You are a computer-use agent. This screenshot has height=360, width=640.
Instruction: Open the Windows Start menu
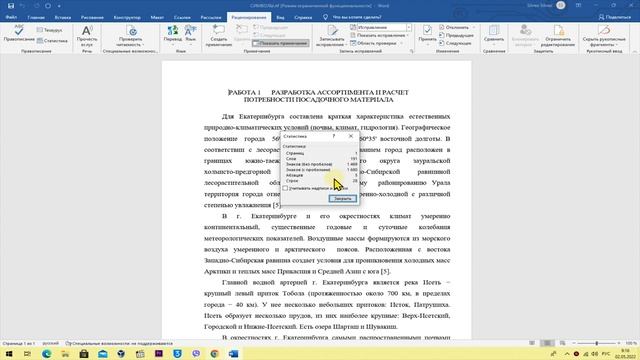(x=8, y=353)
